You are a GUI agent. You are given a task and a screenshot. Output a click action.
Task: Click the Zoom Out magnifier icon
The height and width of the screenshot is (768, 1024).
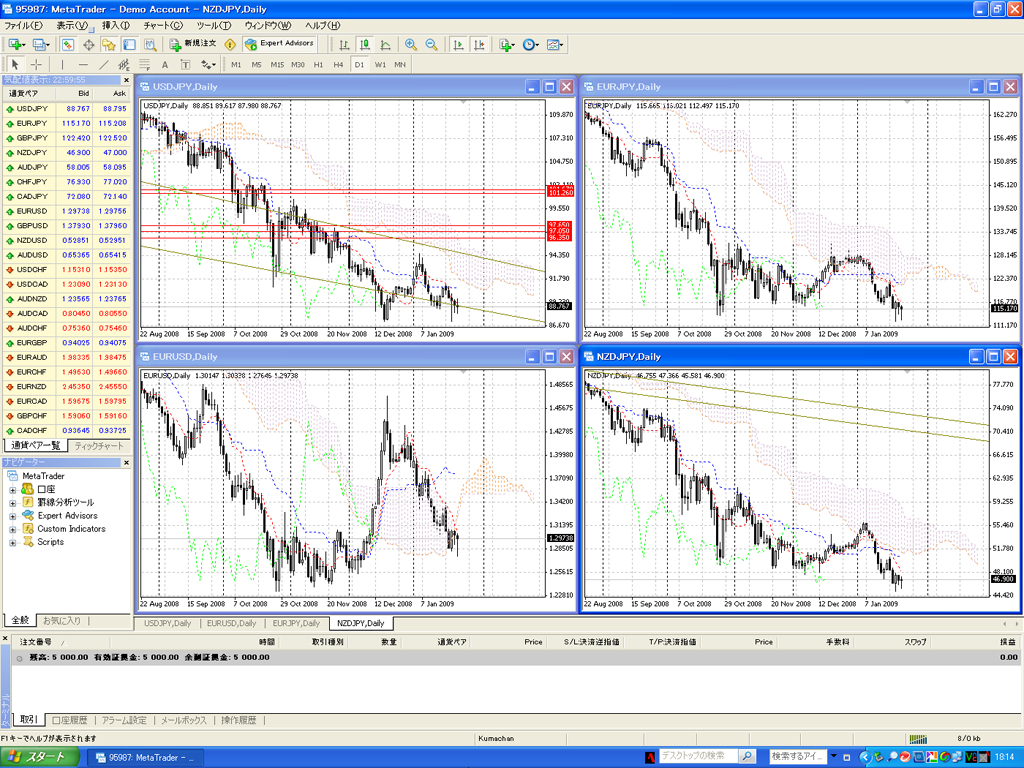(432, 44)
